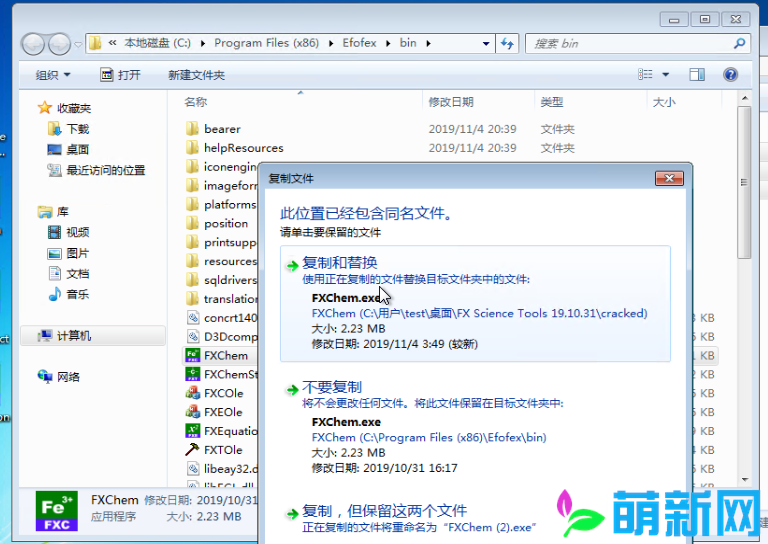Expand the arrow after bin in the address bar
The width and height of the screenshot is (768, 544).
pos(429,44)
